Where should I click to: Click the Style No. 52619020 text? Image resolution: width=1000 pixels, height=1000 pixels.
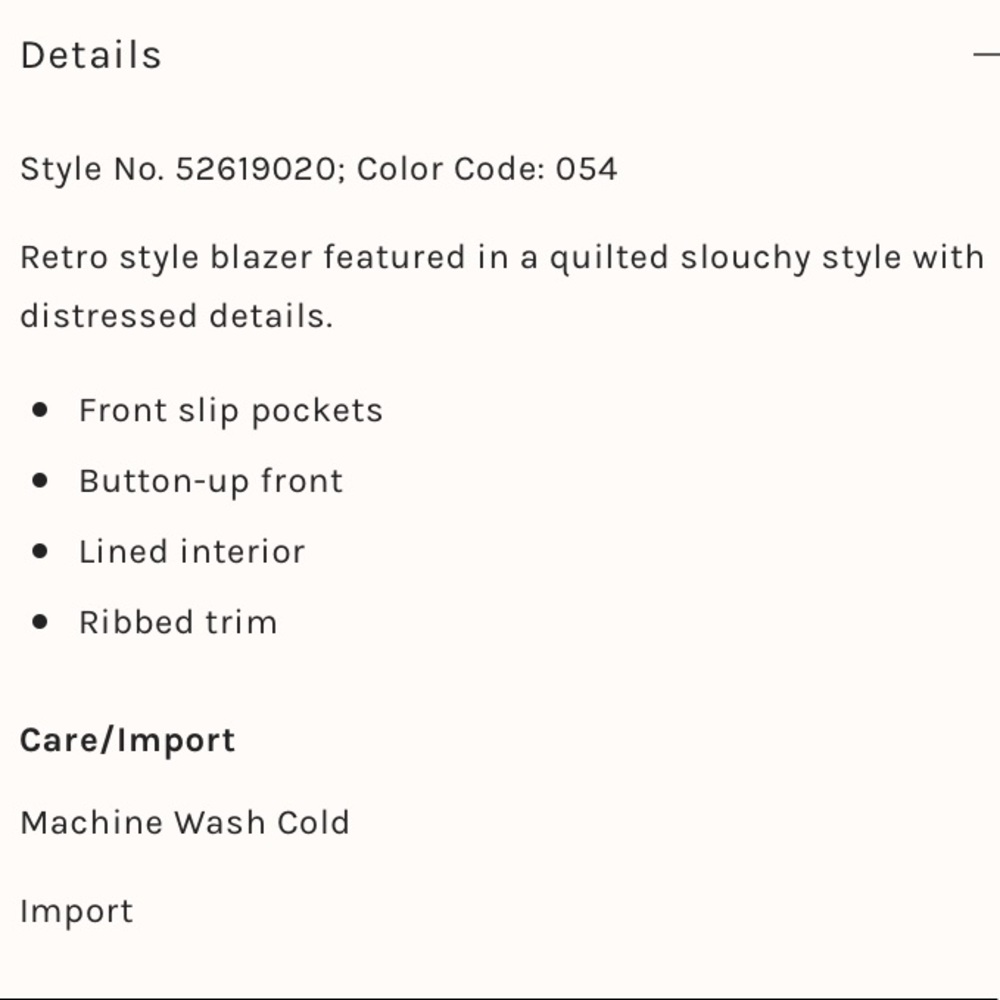tap(177, 168)
